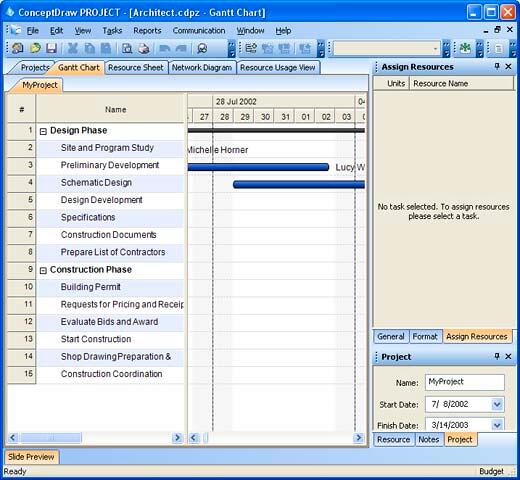The image size is (520, 480).
Task: Open the Start Date dropdown calendar
Action: pyautogui.click(x=497, y=404)
